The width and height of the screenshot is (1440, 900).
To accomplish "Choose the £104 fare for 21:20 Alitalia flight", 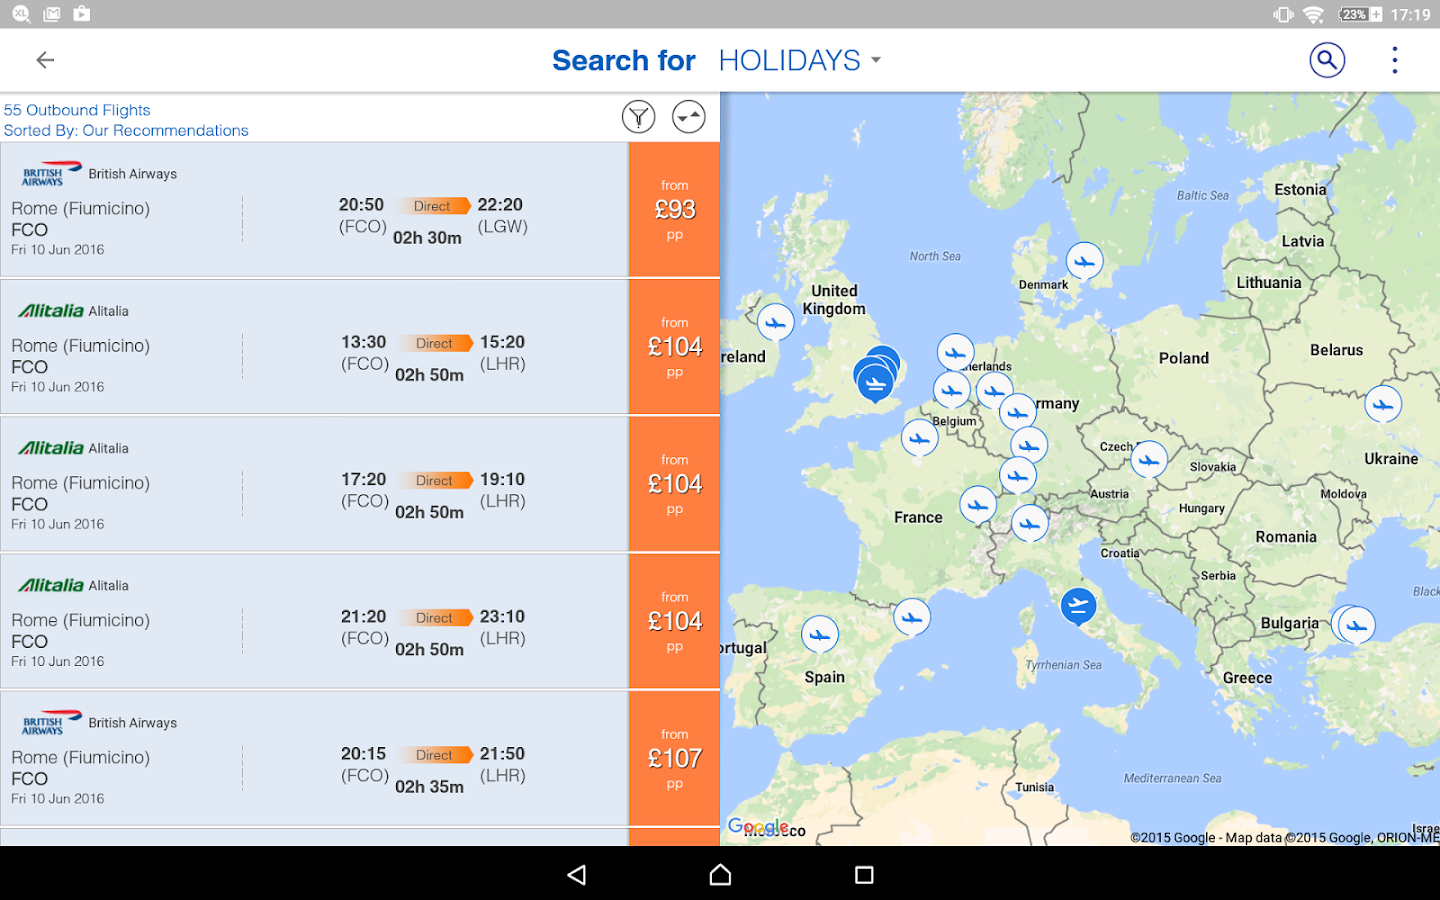I will (675, 621).
